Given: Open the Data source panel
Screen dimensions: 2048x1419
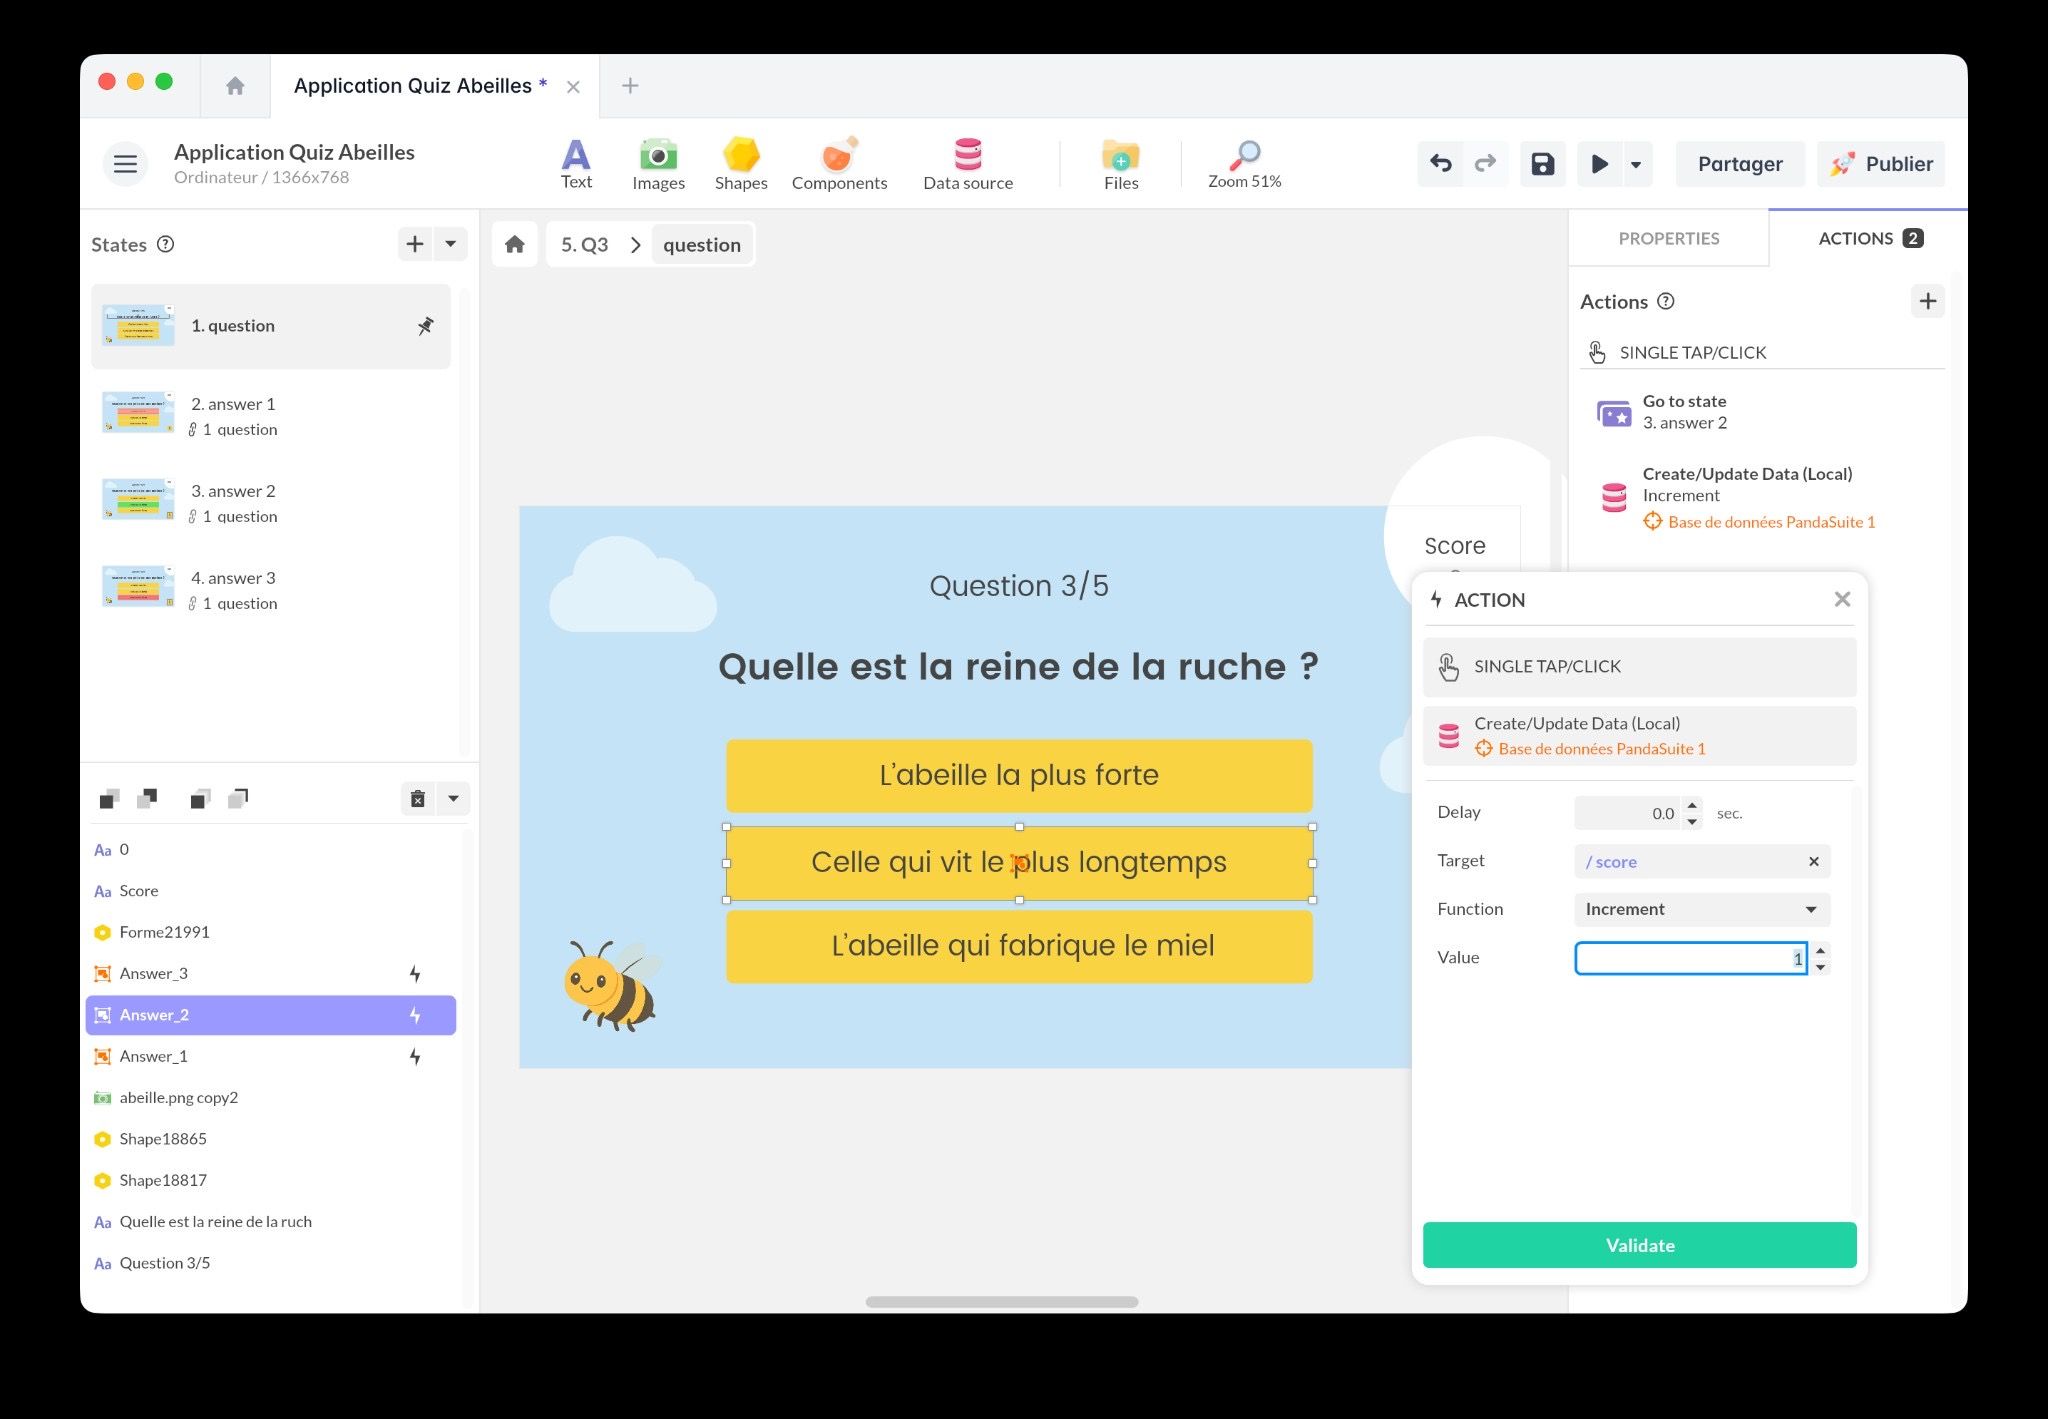Looking at the screenshot, I should [x=967, y=163].
